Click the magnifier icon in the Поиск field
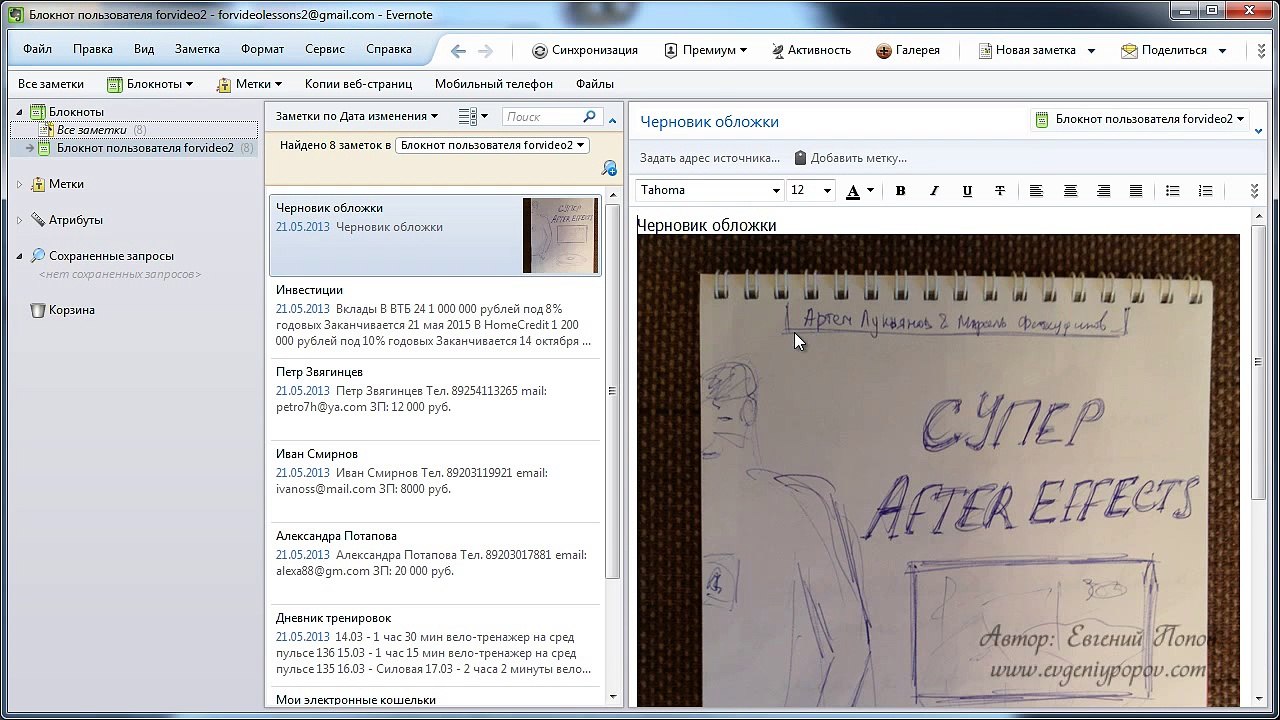 [589, 117]
